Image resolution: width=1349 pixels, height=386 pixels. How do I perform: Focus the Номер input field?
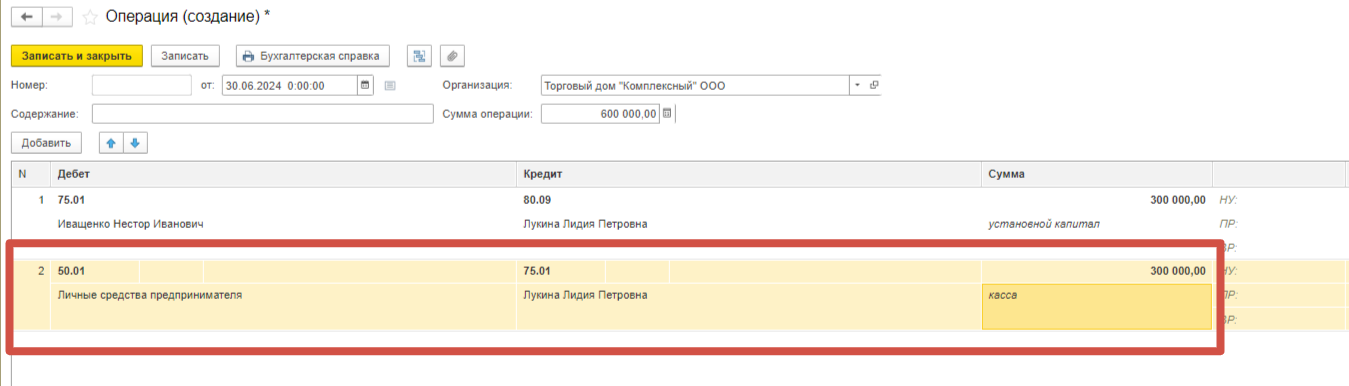point(141,86)
